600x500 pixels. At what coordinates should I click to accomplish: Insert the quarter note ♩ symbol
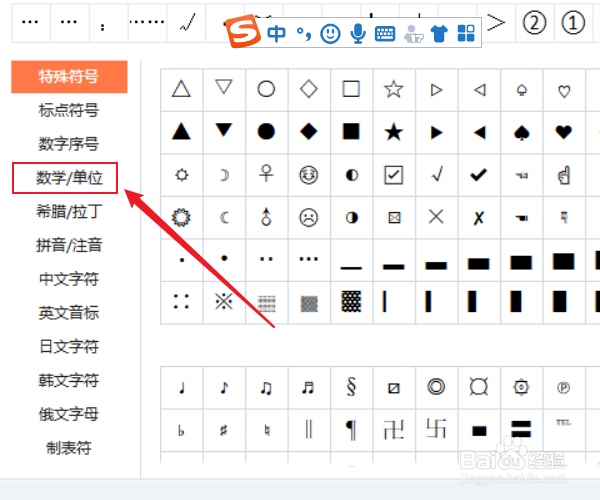click(181, 387)
